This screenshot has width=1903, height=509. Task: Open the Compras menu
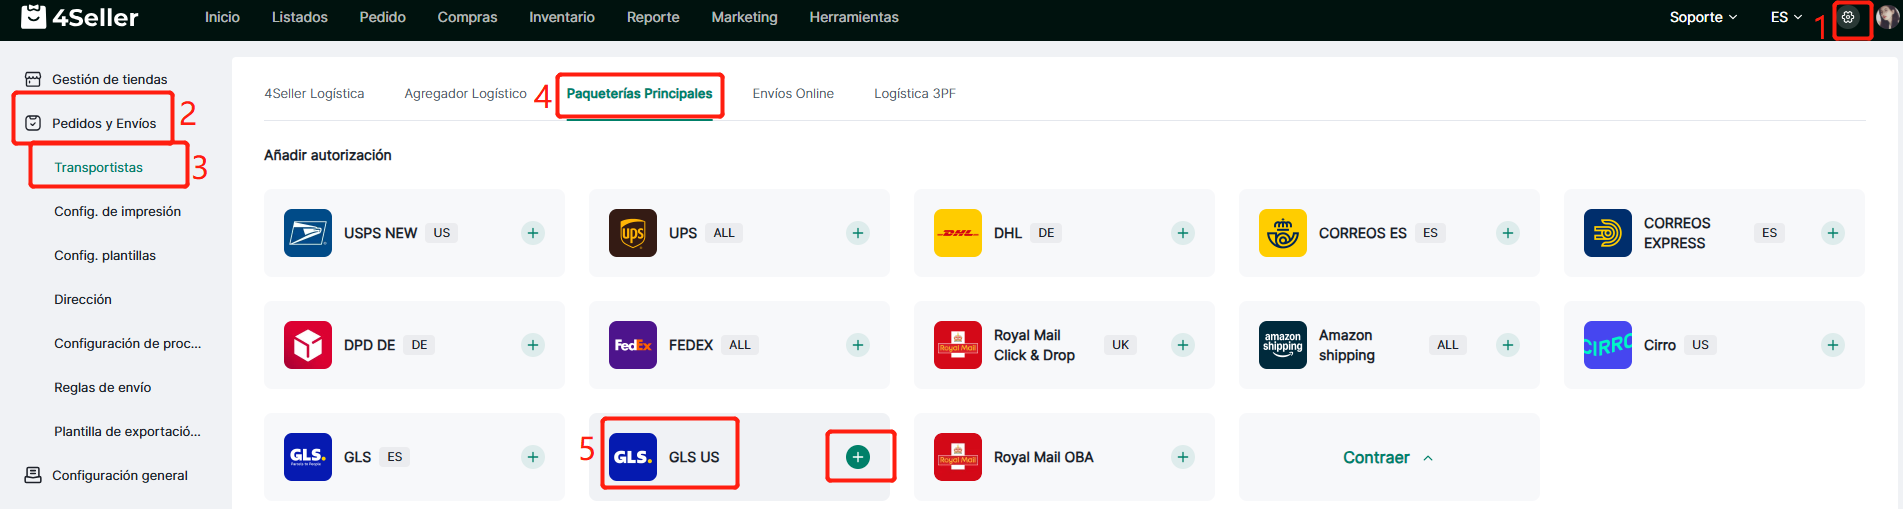point(467,17)
